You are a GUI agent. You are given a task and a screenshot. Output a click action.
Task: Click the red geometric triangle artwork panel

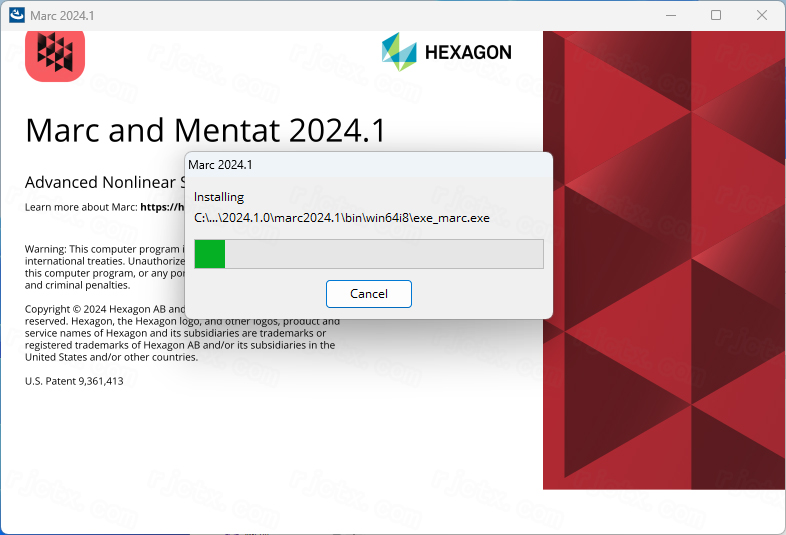coord(664,260)
